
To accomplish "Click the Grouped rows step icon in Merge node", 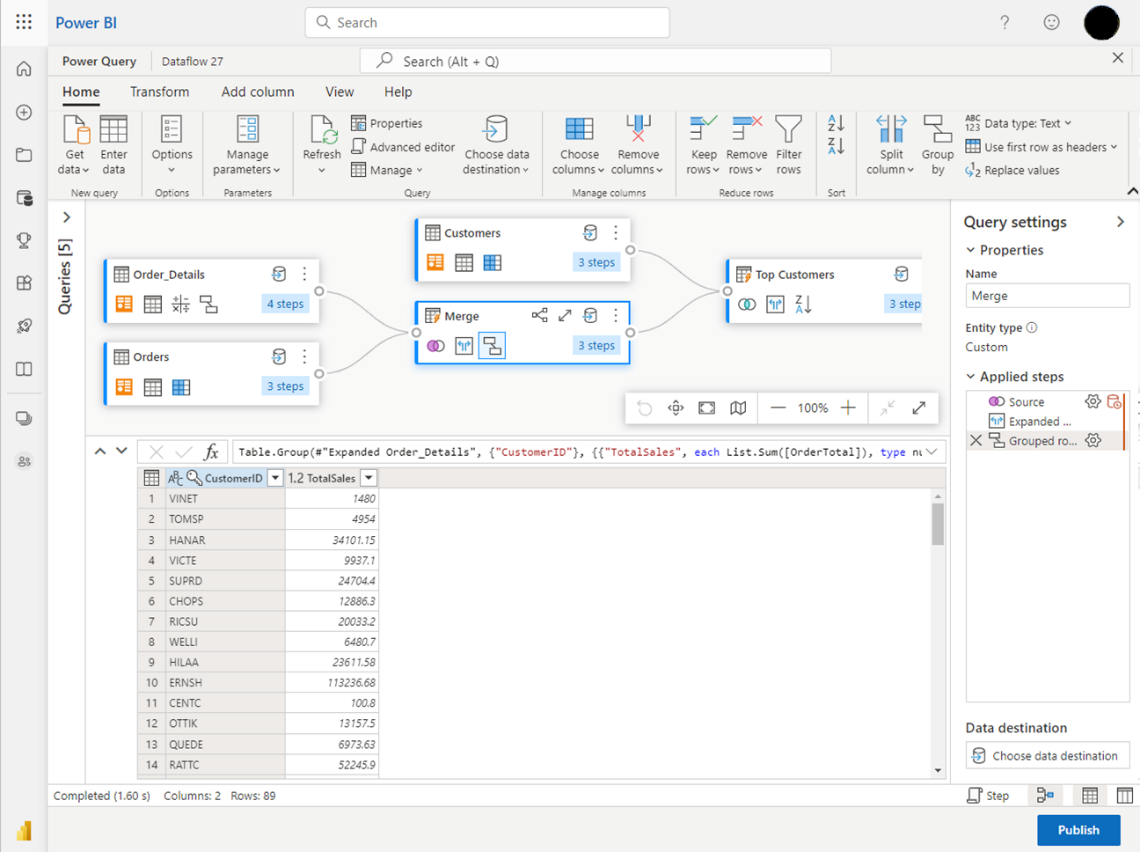I will [492, 345].
